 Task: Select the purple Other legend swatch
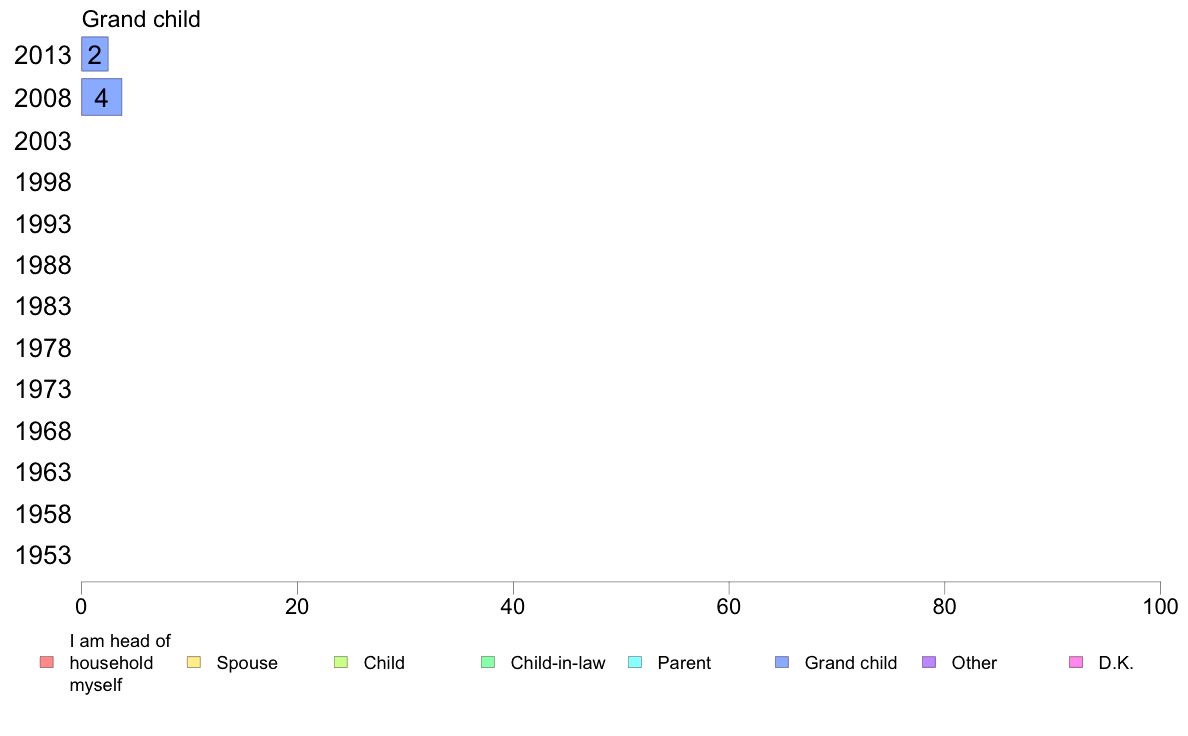929,662
